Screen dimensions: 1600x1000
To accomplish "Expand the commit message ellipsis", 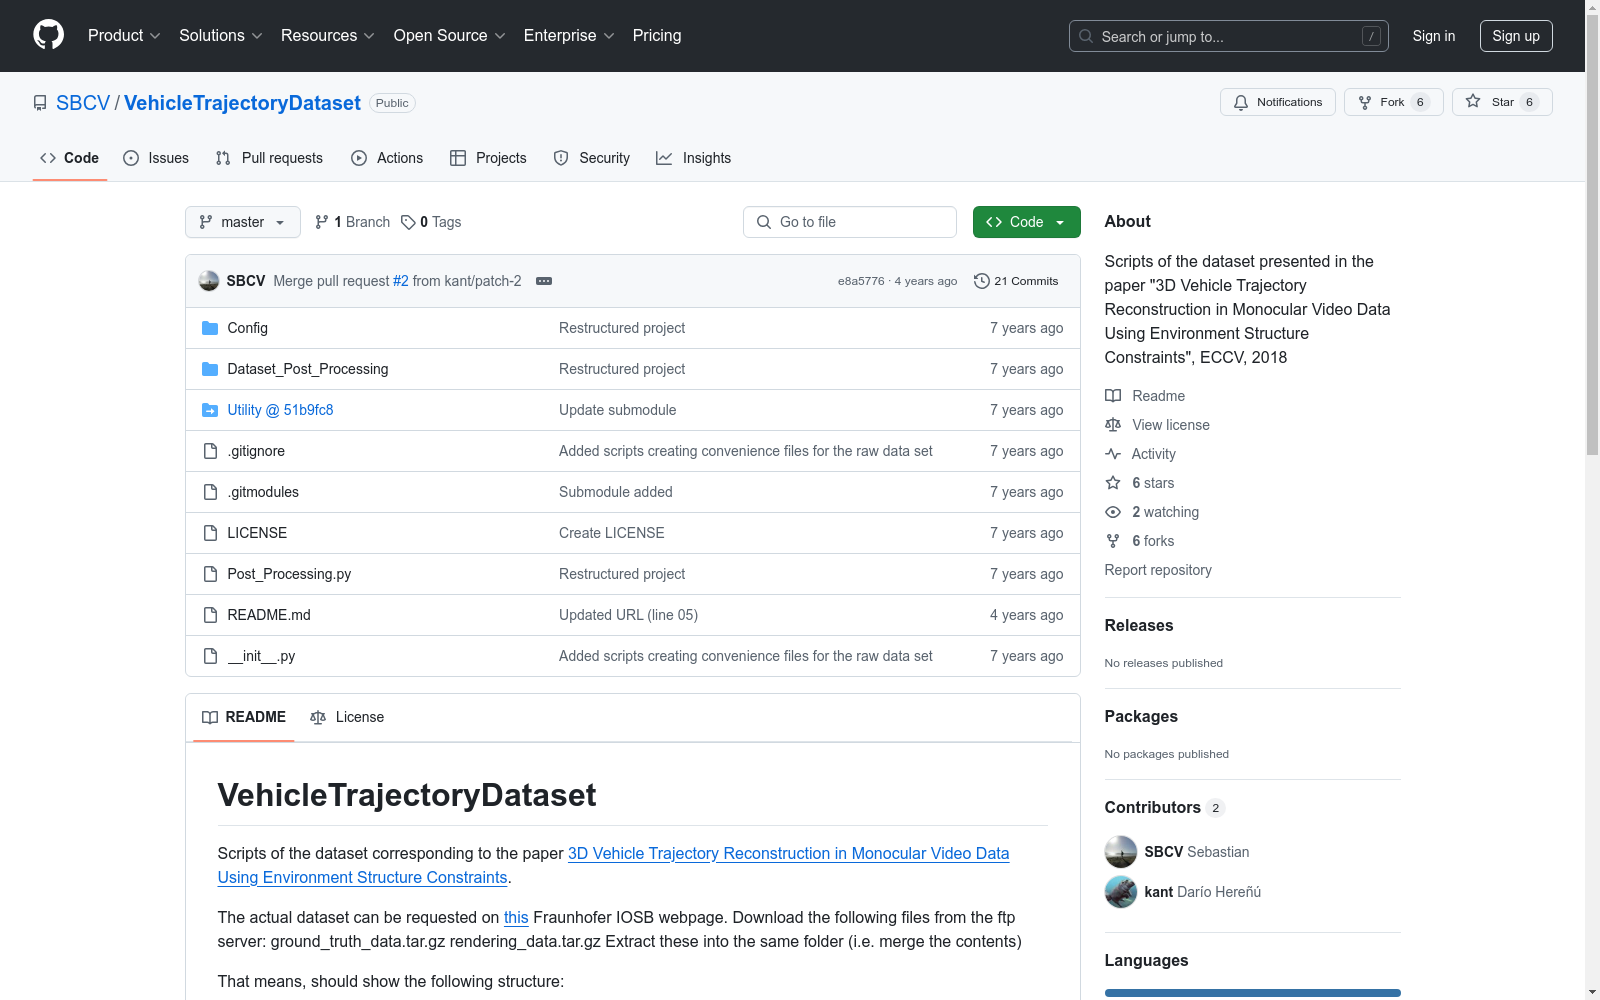I will [x=544, y=281].
